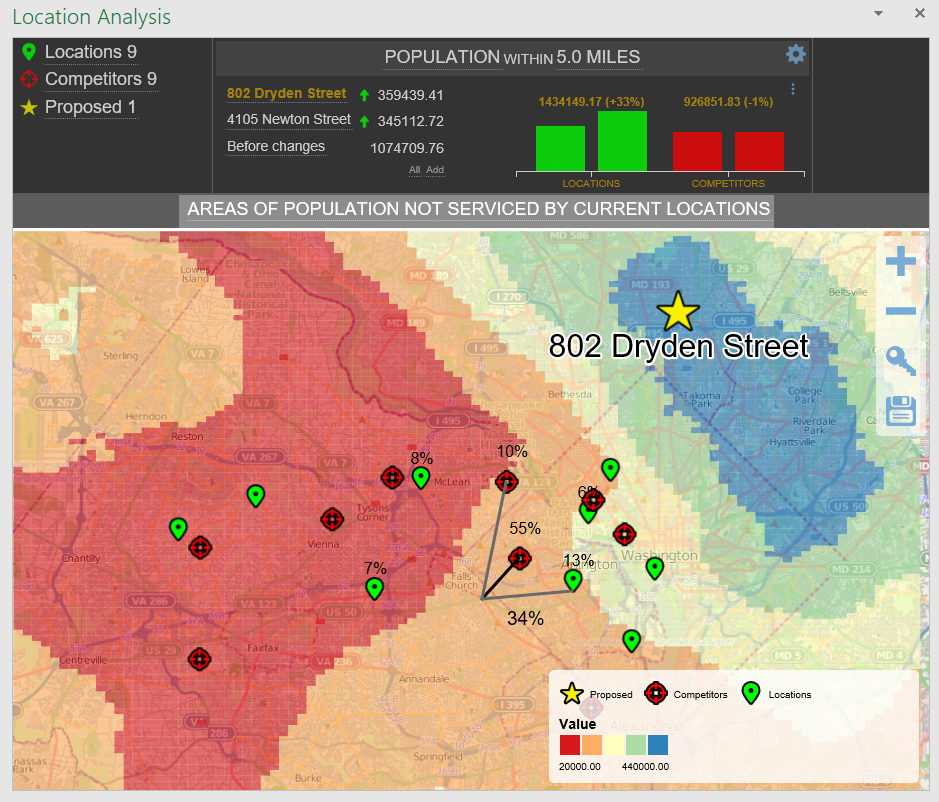This screenshot has height=802, width=939.
Task: Click the map search magnifier icon
Action: coord(900,361)
